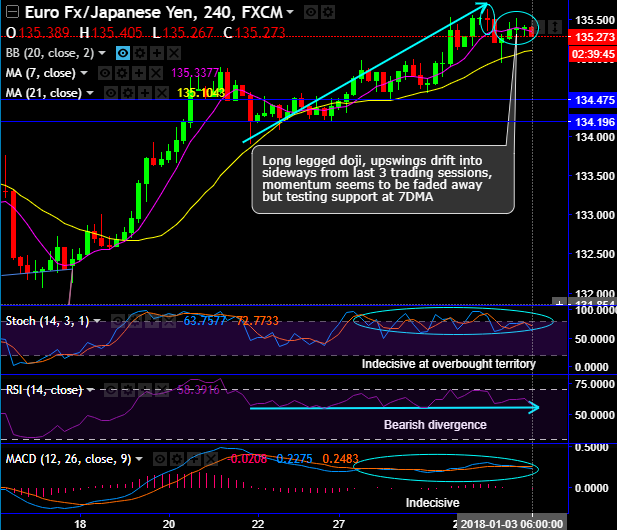Remove RSI indicator with X icon

162,390
